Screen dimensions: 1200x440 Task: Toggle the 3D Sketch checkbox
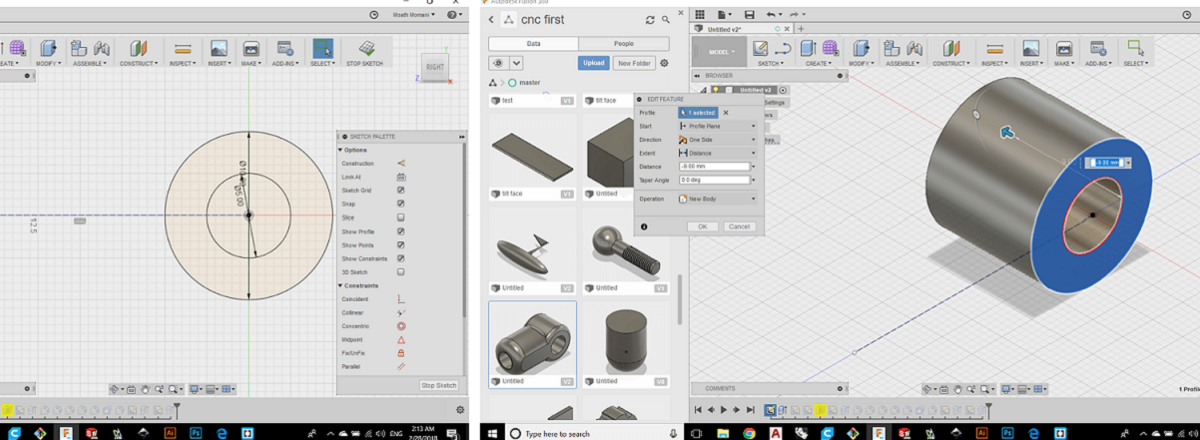click(x=401, y=271)
